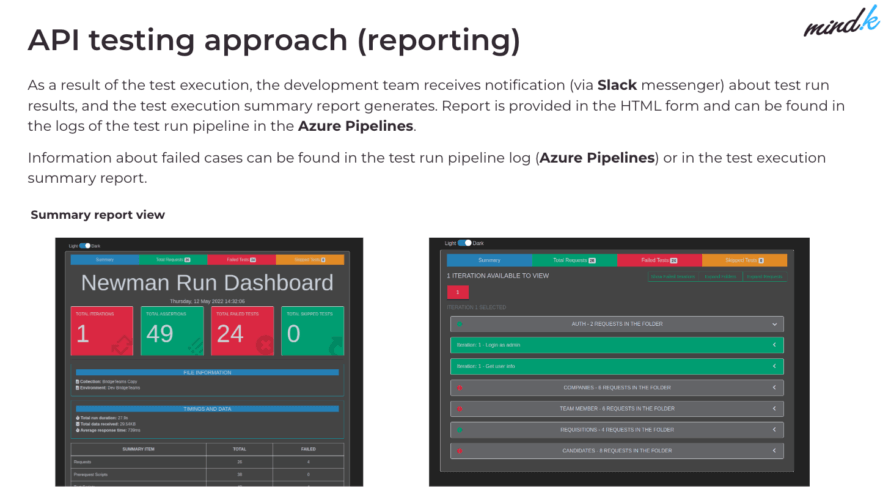Screen dimensions: 891x500
Task: Expand the Team Member folder row
Action: (774, 409)
